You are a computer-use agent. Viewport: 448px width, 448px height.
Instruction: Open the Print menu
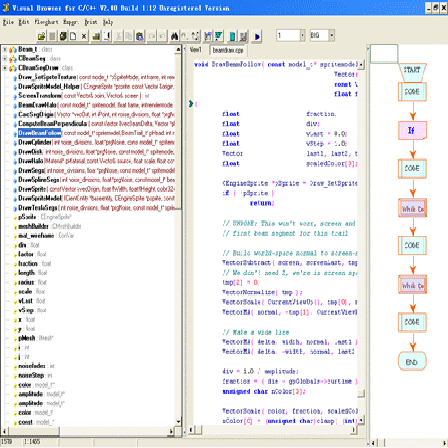pyautogui.click(x=91, y=22)
